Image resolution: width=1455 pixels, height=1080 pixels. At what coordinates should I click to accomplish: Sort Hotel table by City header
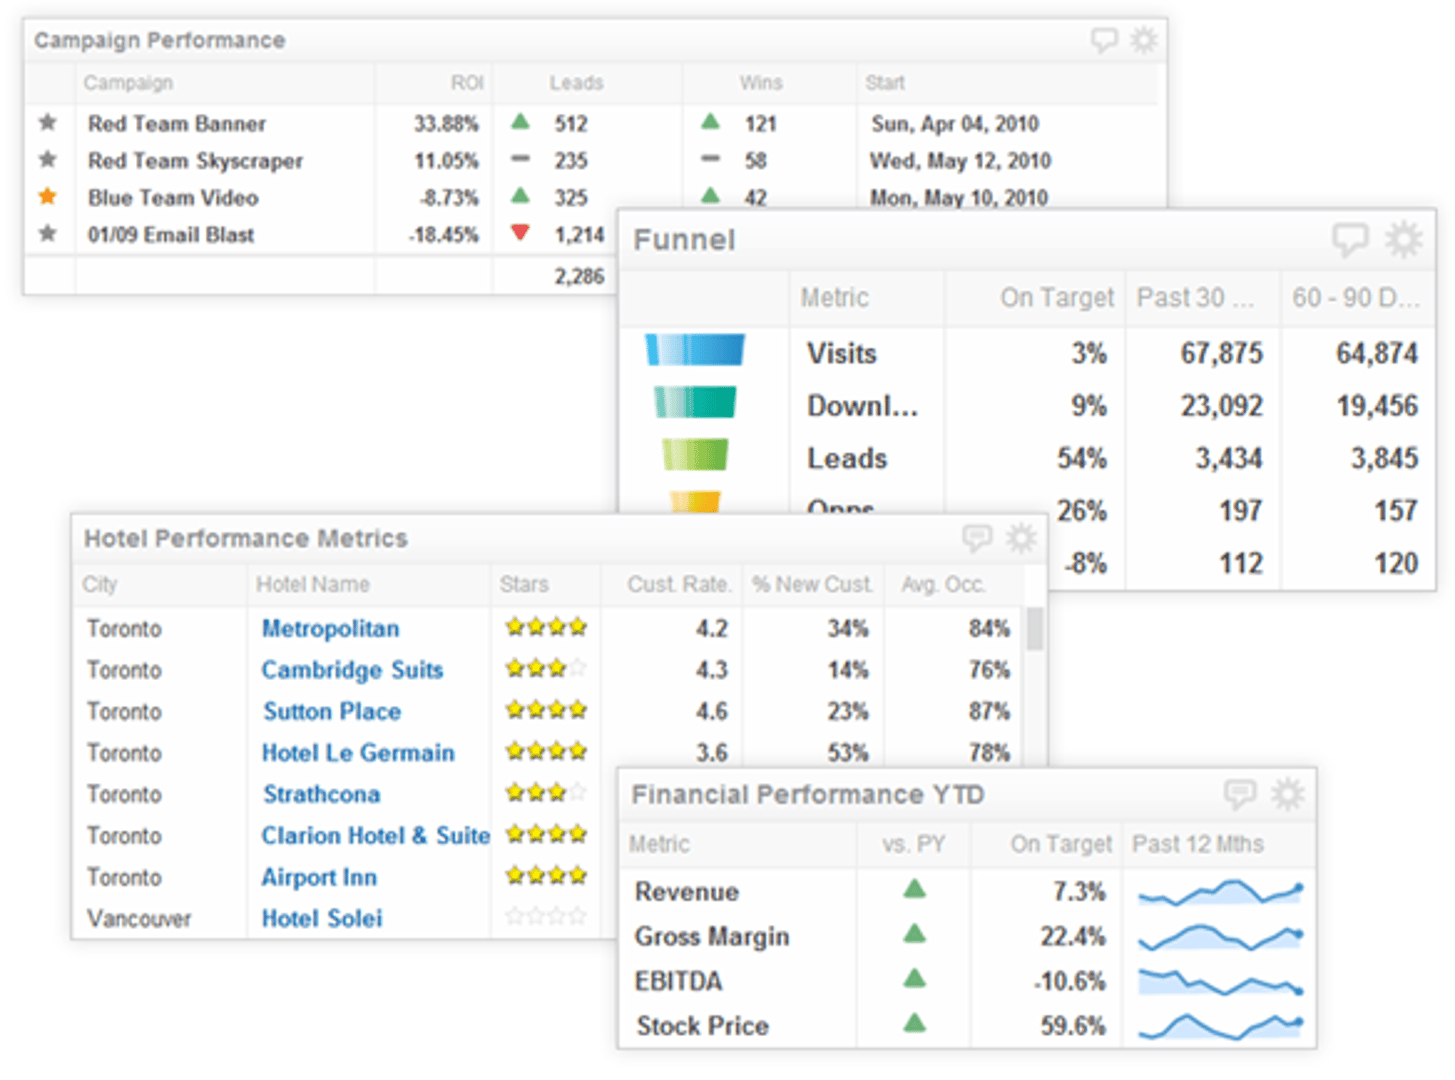pos(100,584)
